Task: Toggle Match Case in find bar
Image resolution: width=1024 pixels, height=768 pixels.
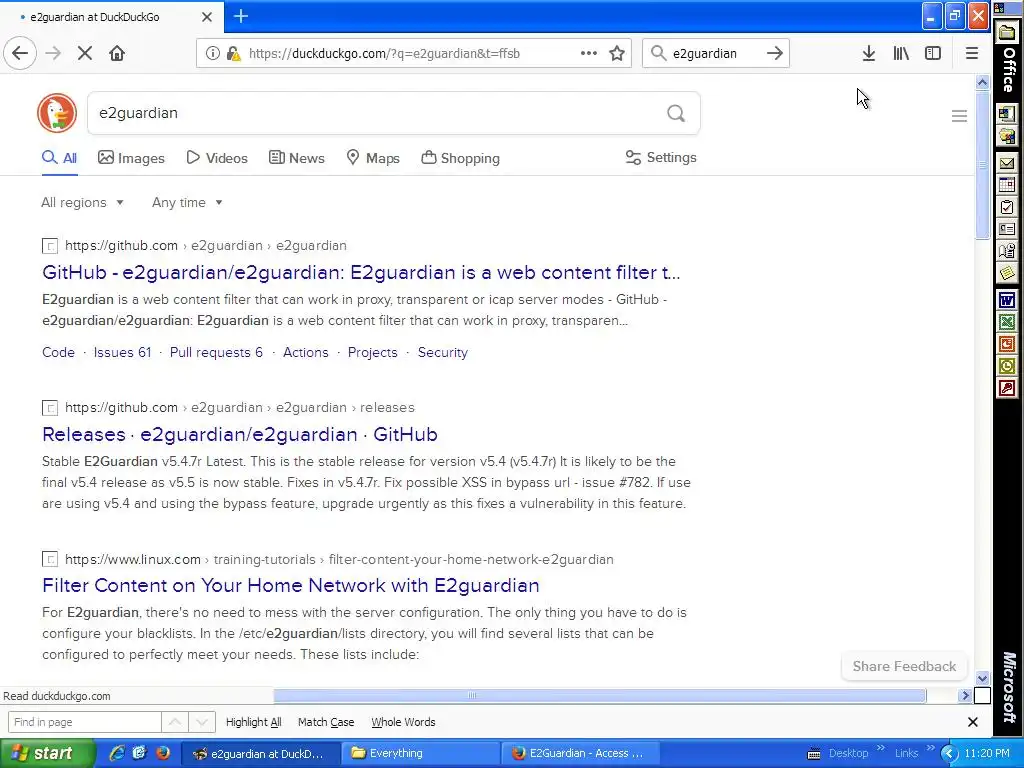Action: [326, 722]
